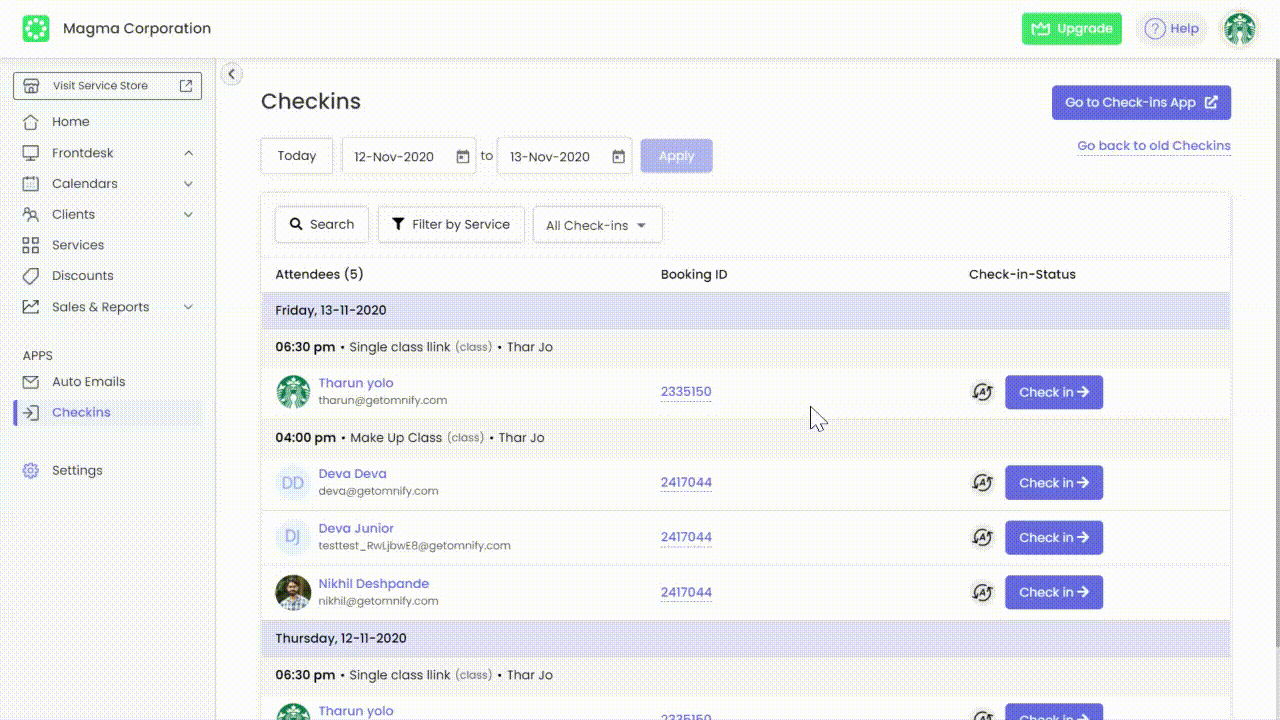1280x720 pixels.
Task: Click Tharun yolo avatar on Friday
Action: point(293,392)
